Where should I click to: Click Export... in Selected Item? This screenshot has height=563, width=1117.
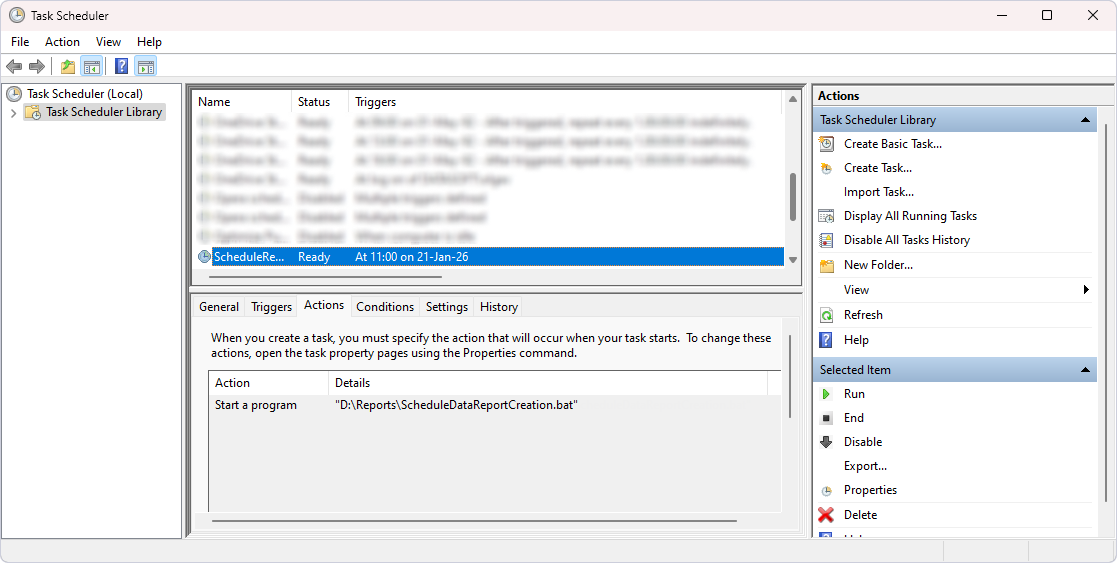point(865,466)
